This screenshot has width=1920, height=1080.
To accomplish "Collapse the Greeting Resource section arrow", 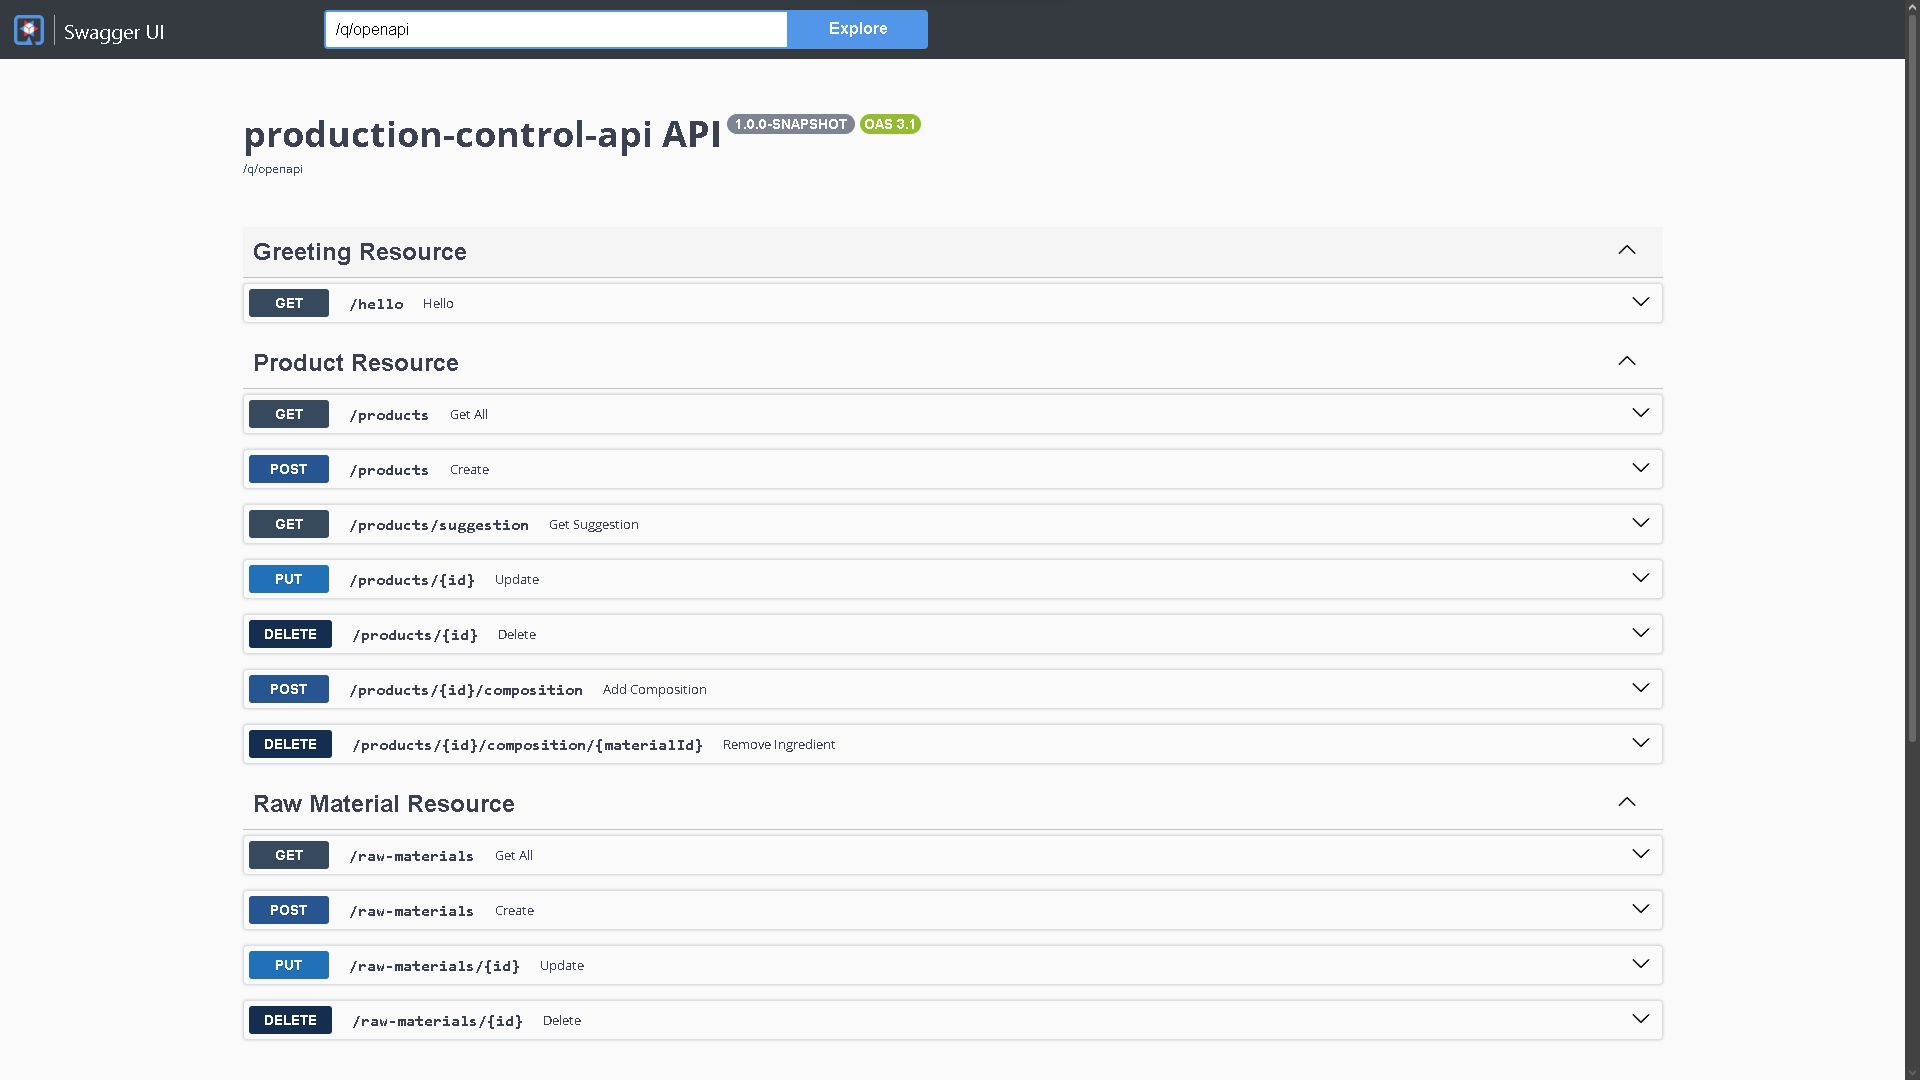I will coord(1627,251).
